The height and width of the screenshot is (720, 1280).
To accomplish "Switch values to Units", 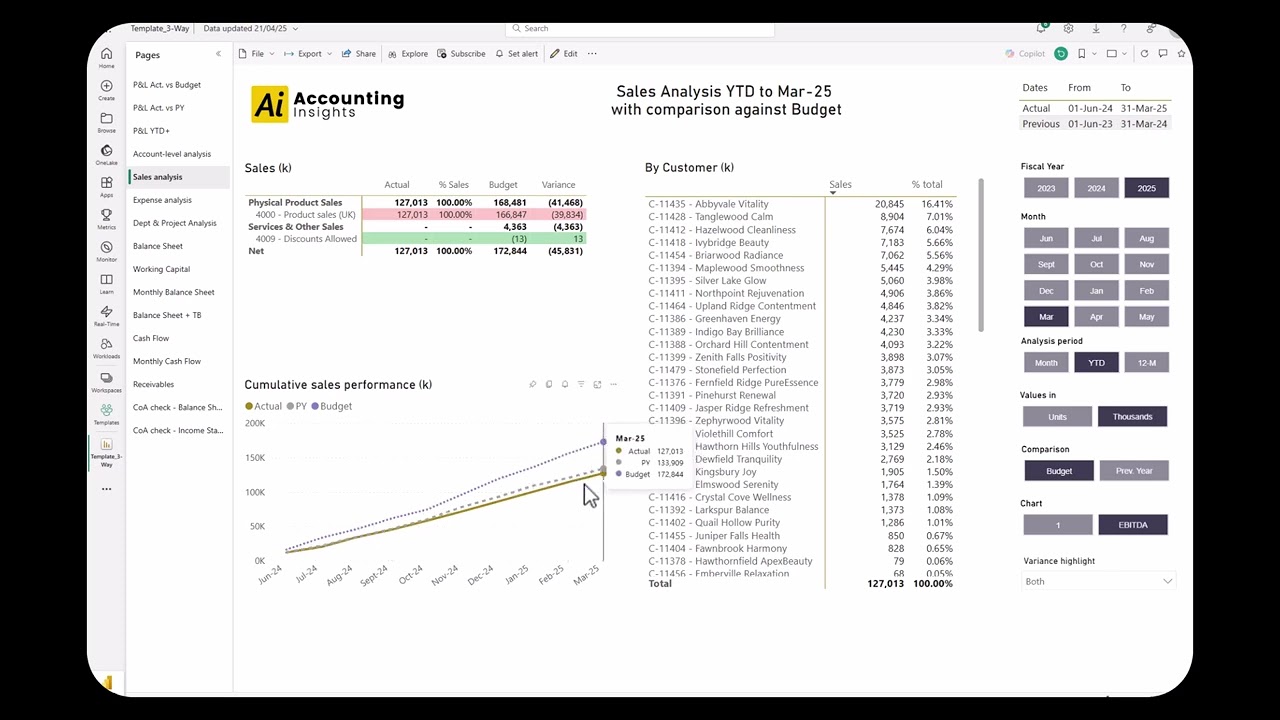I will 1057,417.
